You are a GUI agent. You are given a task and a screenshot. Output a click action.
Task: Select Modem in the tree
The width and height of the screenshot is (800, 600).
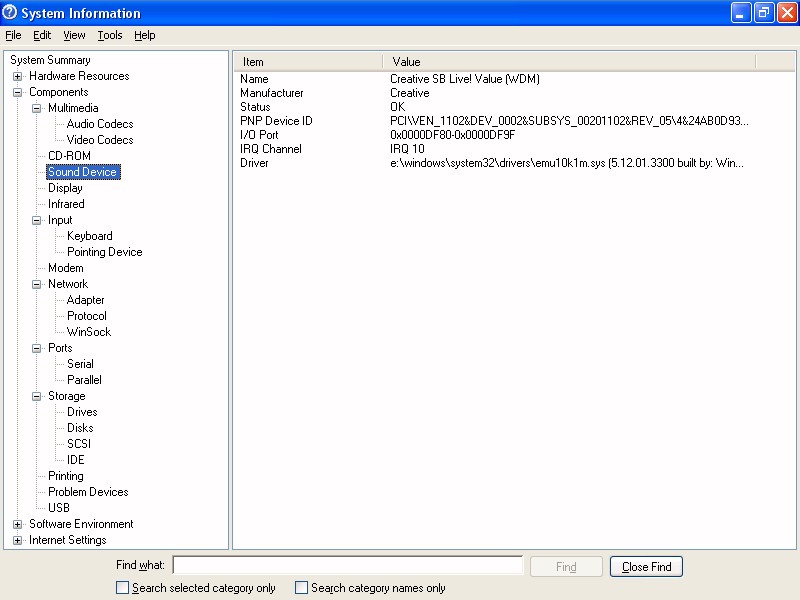66,268
